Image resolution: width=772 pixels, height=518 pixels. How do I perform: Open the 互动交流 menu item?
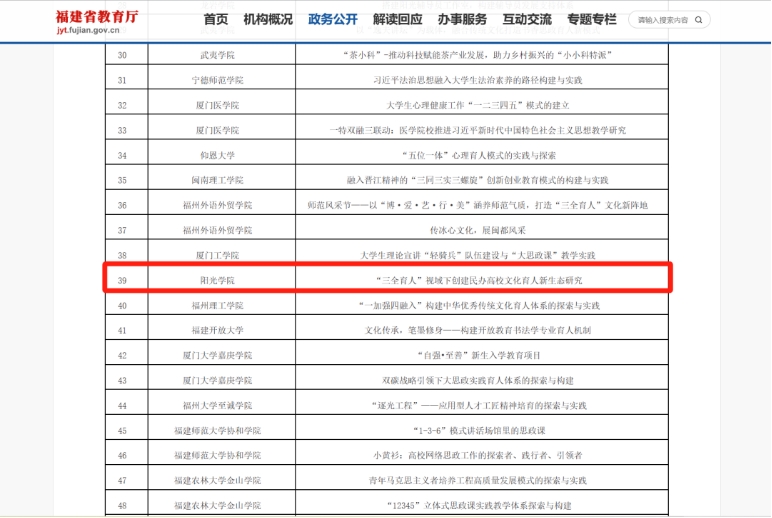pyautogui.click(x=527, y=20)
